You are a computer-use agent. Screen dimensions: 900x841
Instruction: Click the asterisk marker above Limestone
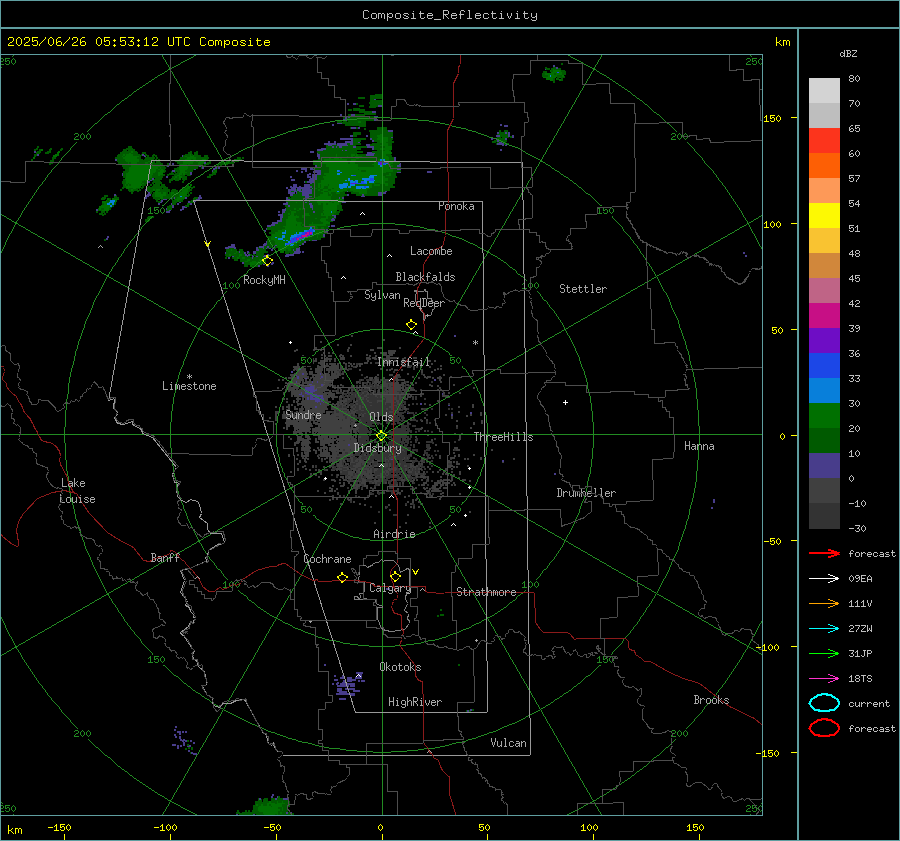189,377
